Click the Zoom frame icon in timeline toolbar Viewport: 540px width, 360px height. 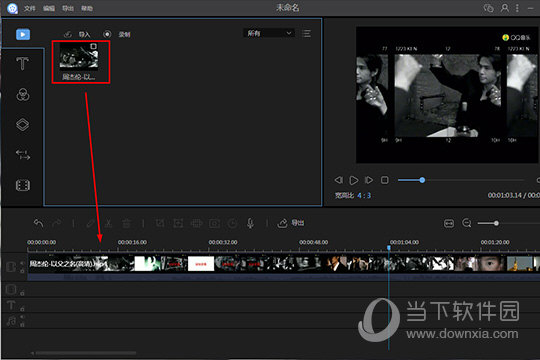178,223
